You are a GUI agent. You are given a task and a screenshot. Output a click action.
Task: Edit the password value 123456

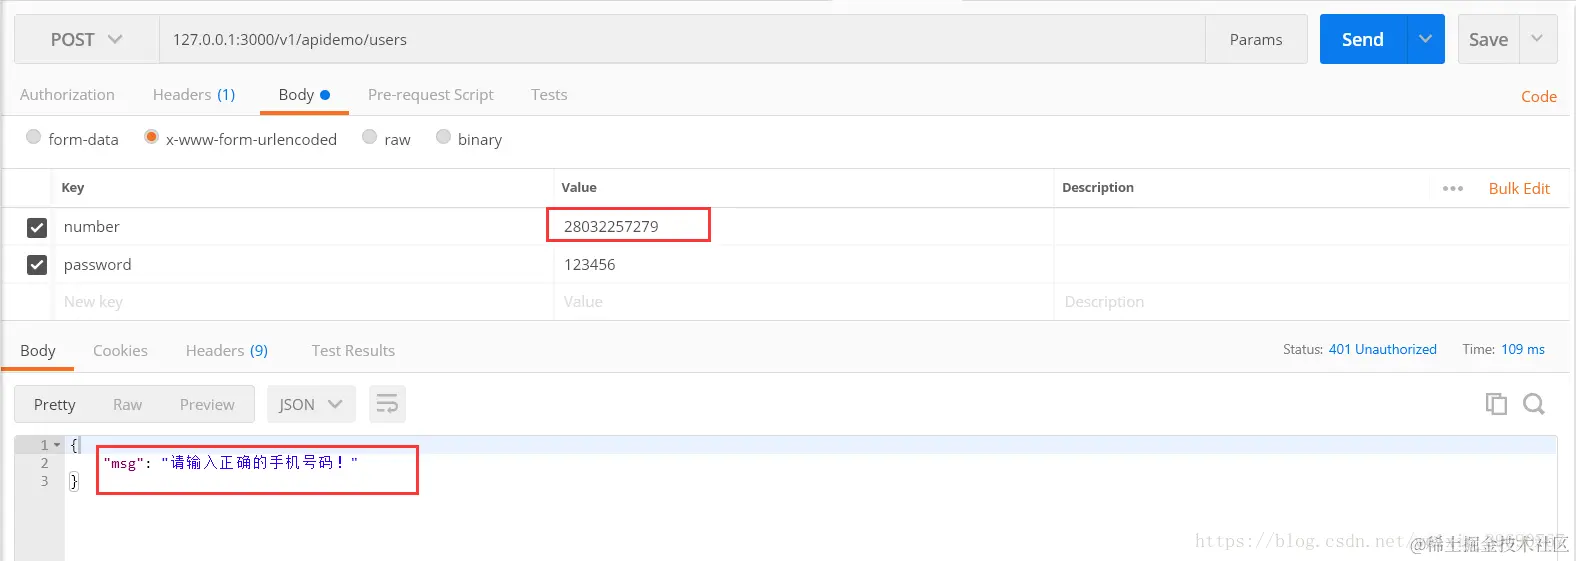[803, 264]
